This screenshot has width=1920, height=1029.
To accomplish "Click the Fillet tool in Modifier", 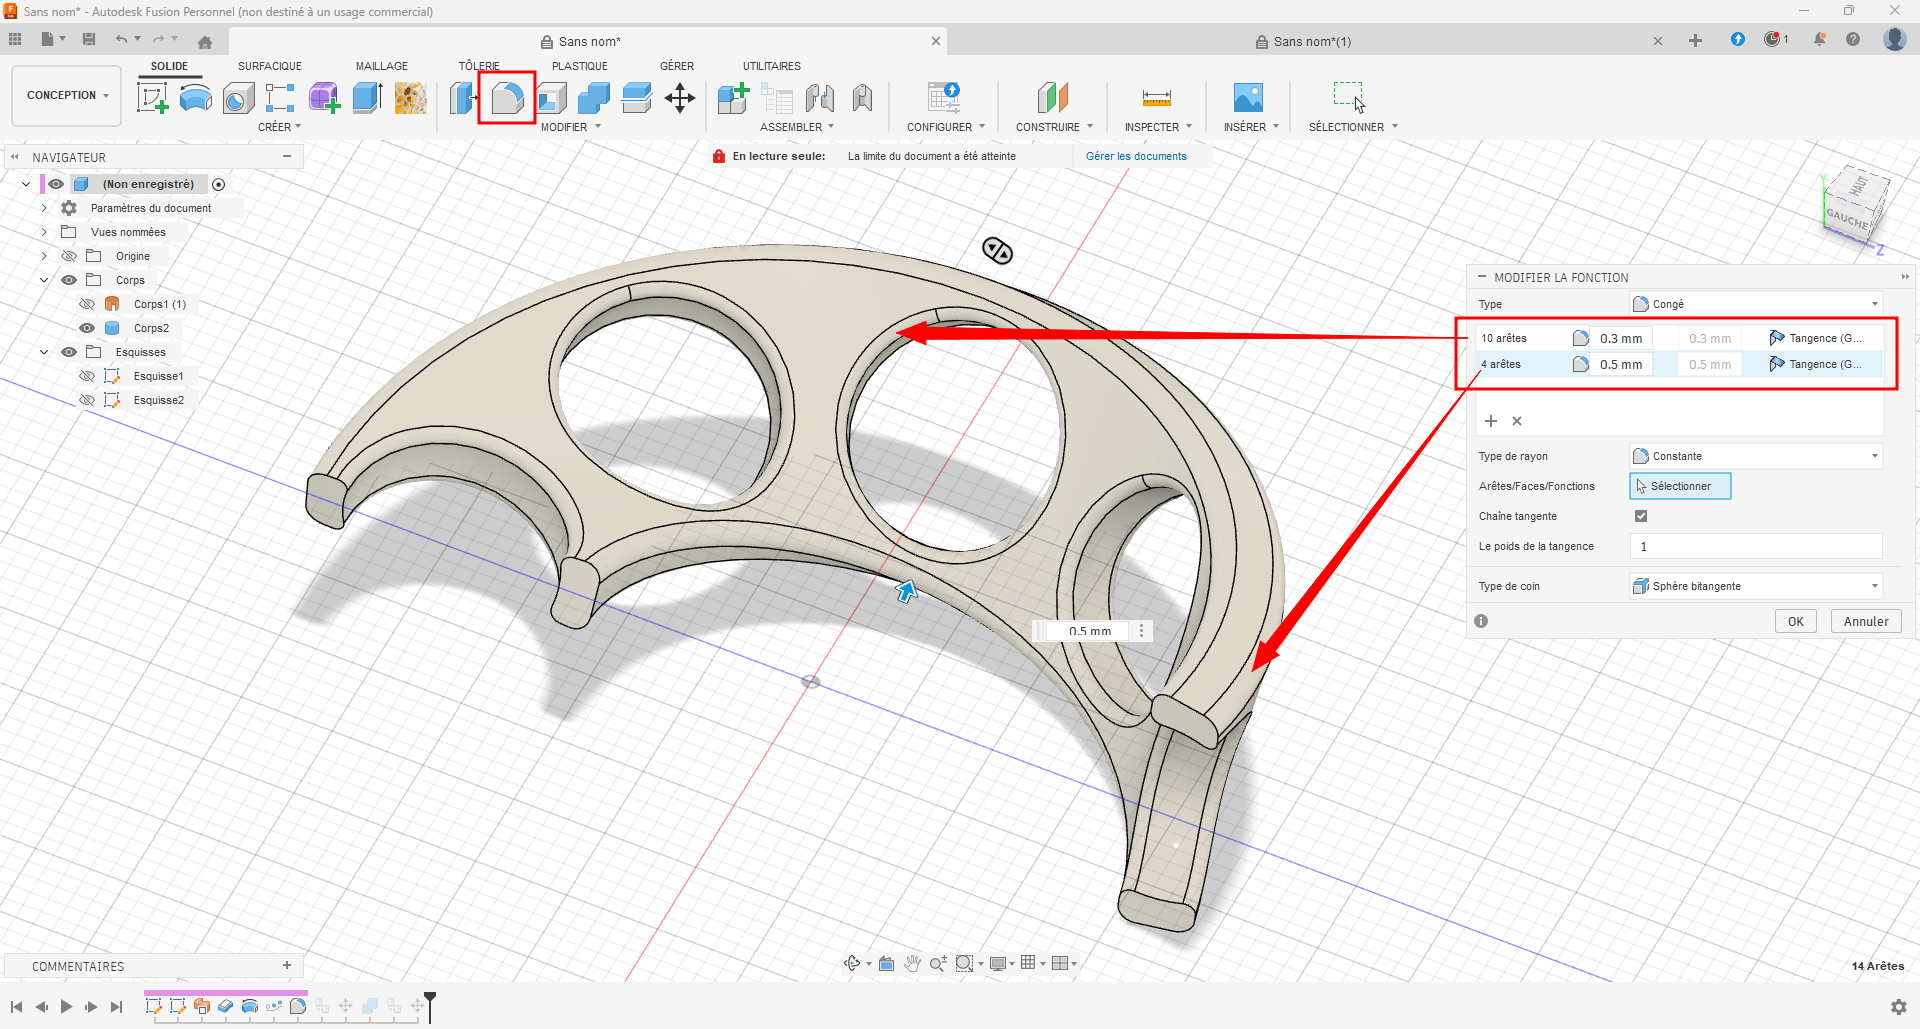I will coord(507,98).
